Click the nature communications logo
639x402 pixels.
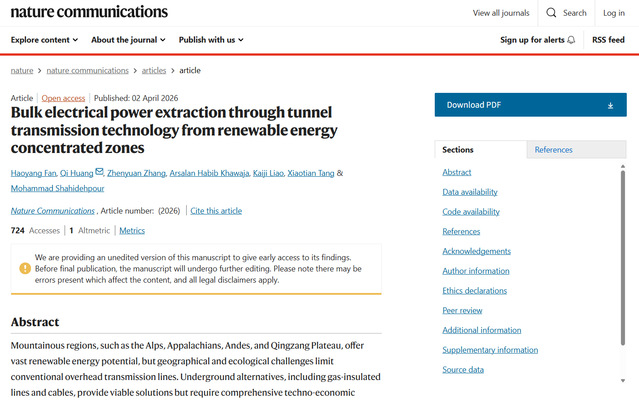(89, 12)
